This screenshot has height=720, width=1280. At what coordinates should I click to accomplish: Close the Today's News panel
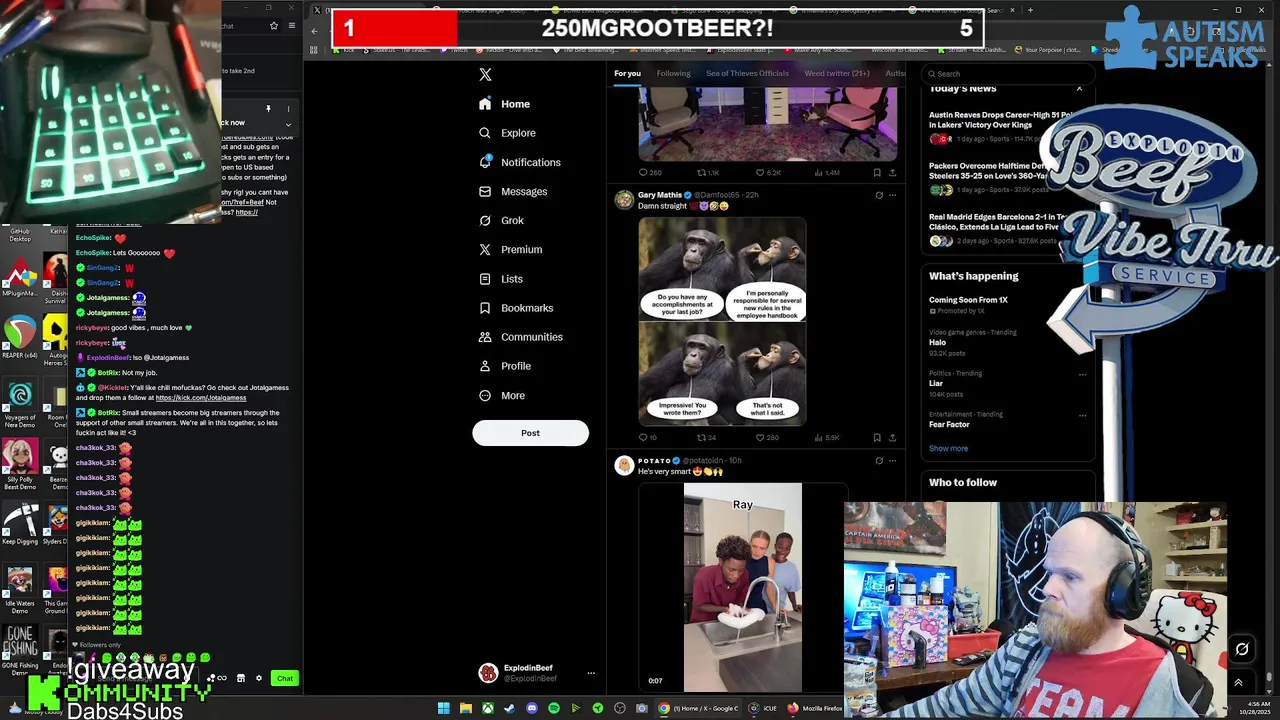1079,89
